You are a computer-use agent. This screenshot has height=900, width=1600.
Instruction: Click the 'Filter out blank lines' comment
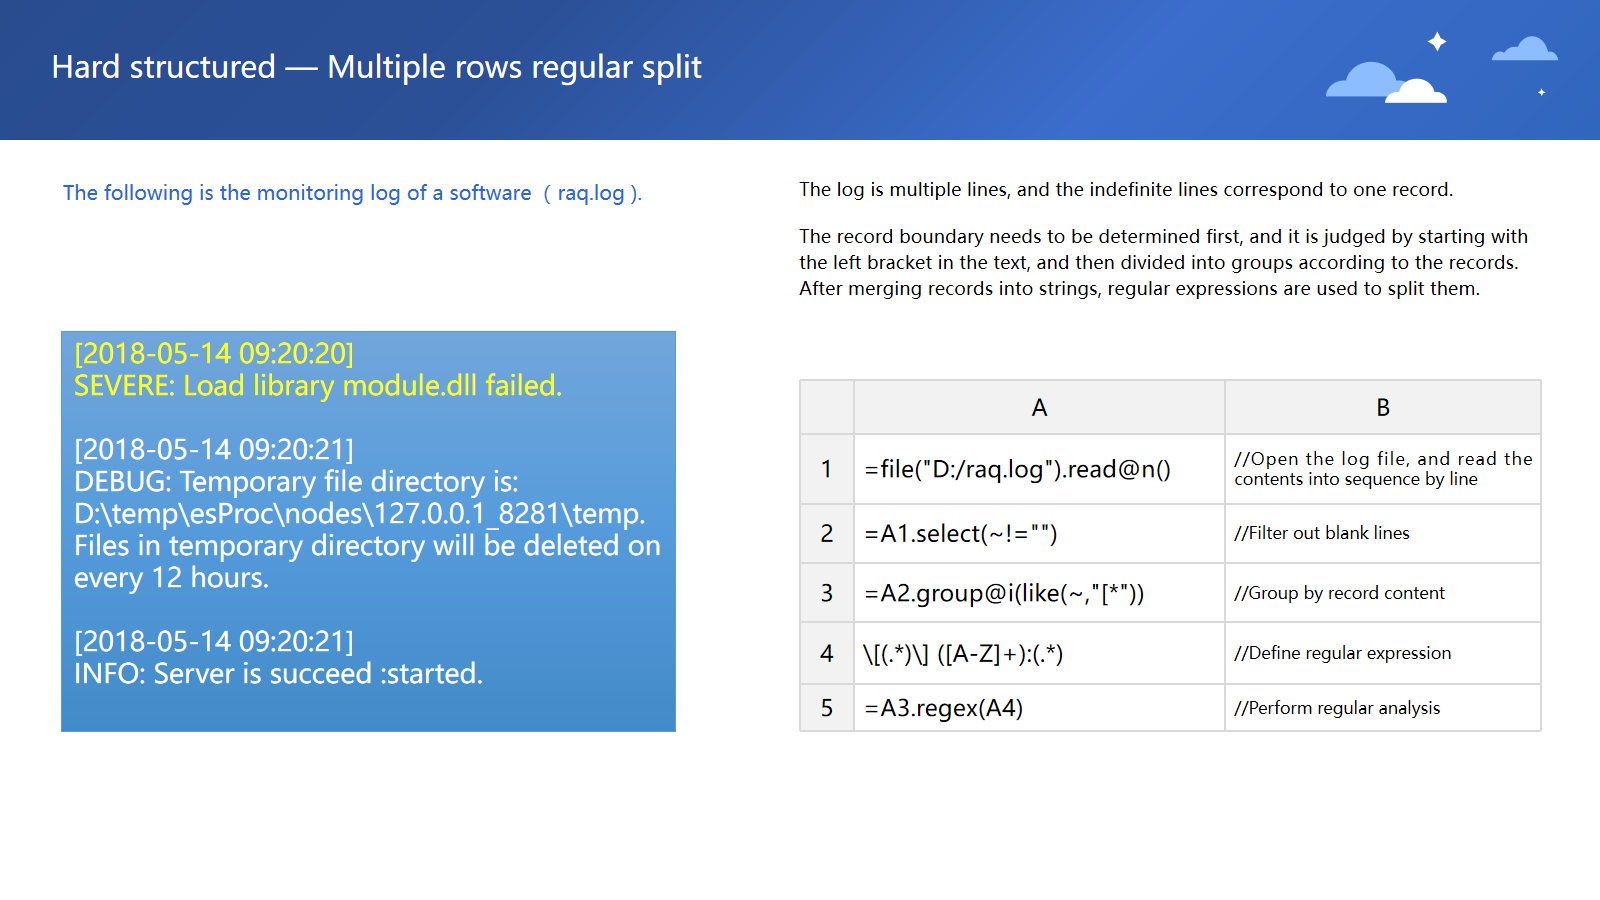(x=1321, y=533)
